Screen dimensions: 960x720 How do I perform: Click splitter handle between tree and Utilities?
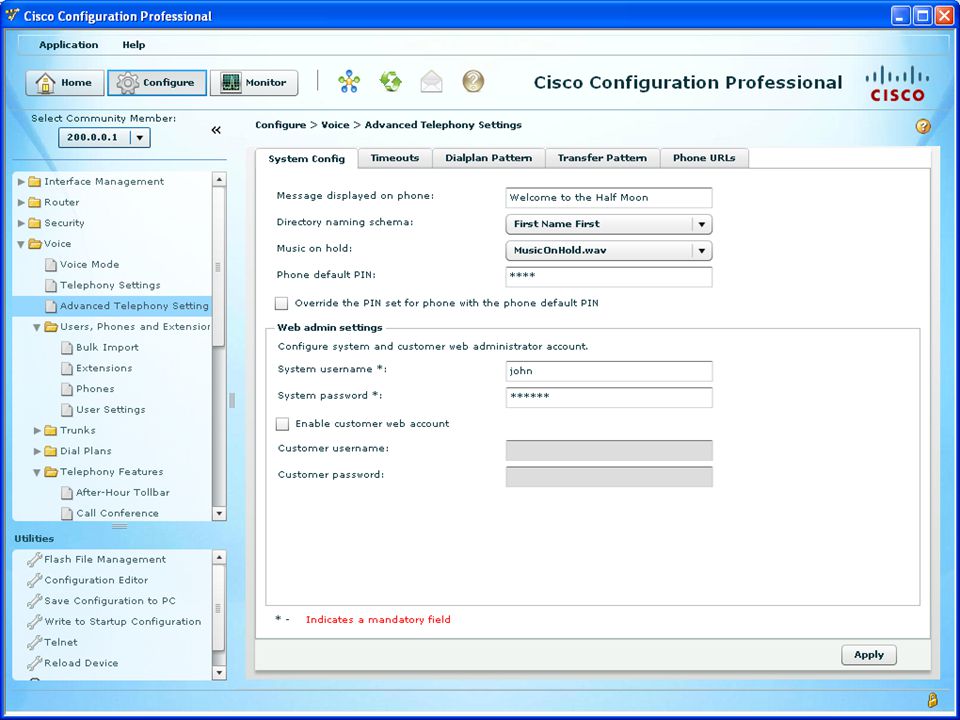pyautogui.click(x=119, y=526)
